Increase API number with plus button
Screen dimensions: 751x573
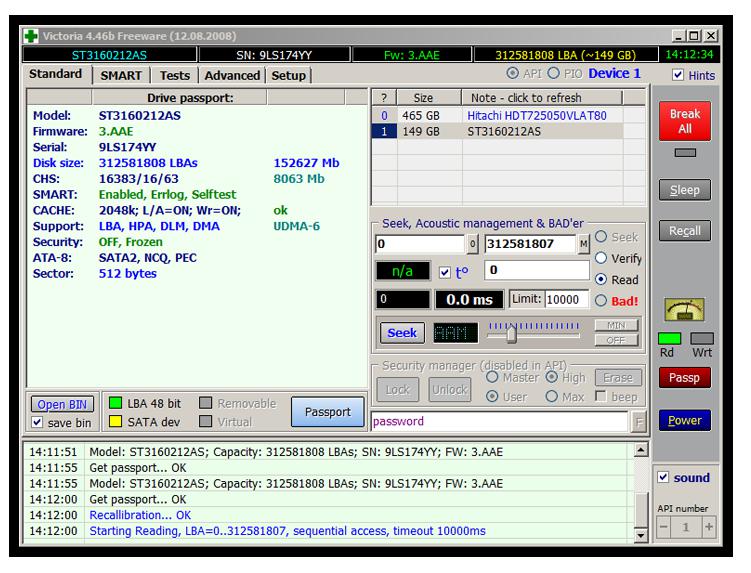coord(709,527)
